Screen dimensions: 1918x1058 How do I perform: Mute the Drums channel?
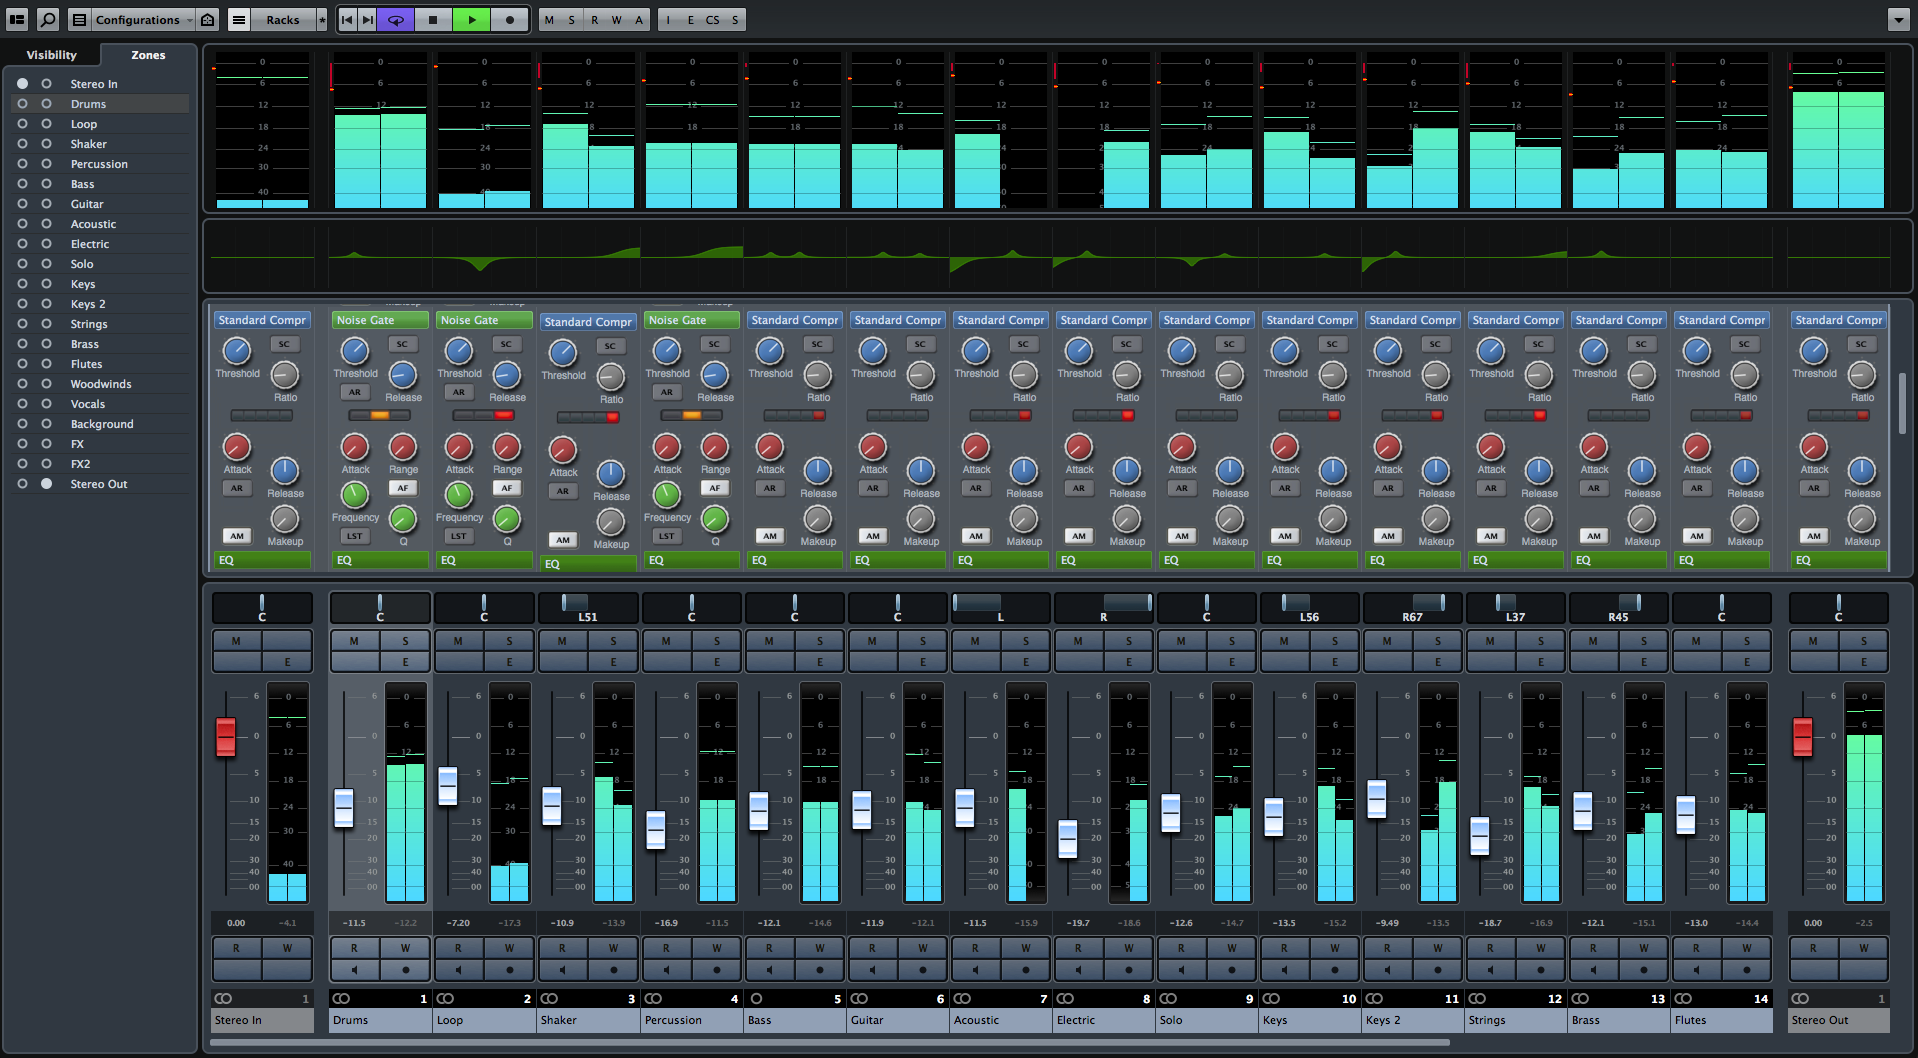click(x=354, y=641)
